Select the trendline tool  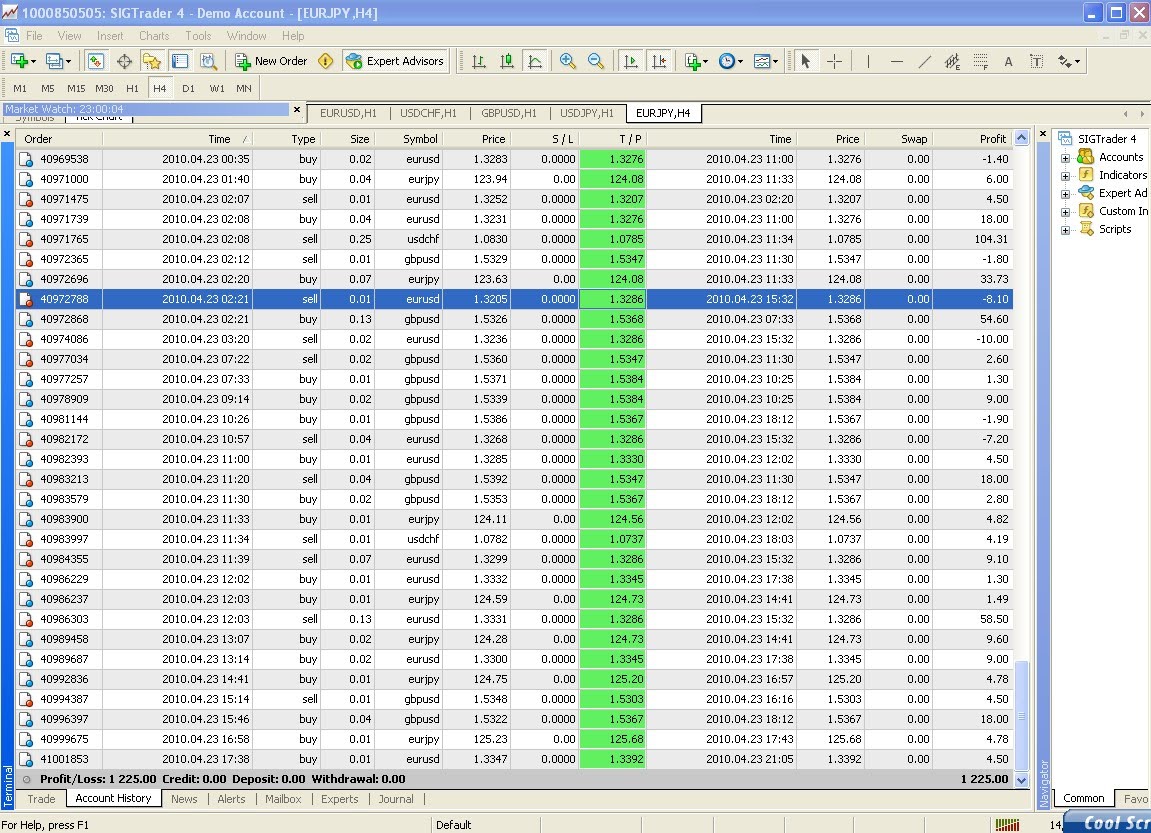925,62
